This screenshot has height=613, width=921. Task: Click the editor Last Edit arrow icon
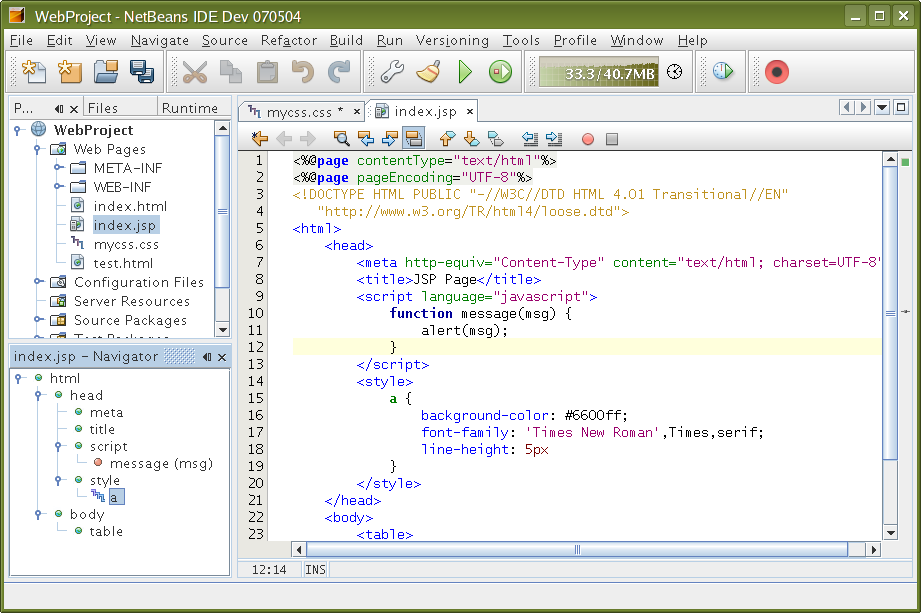pos(260,139)
